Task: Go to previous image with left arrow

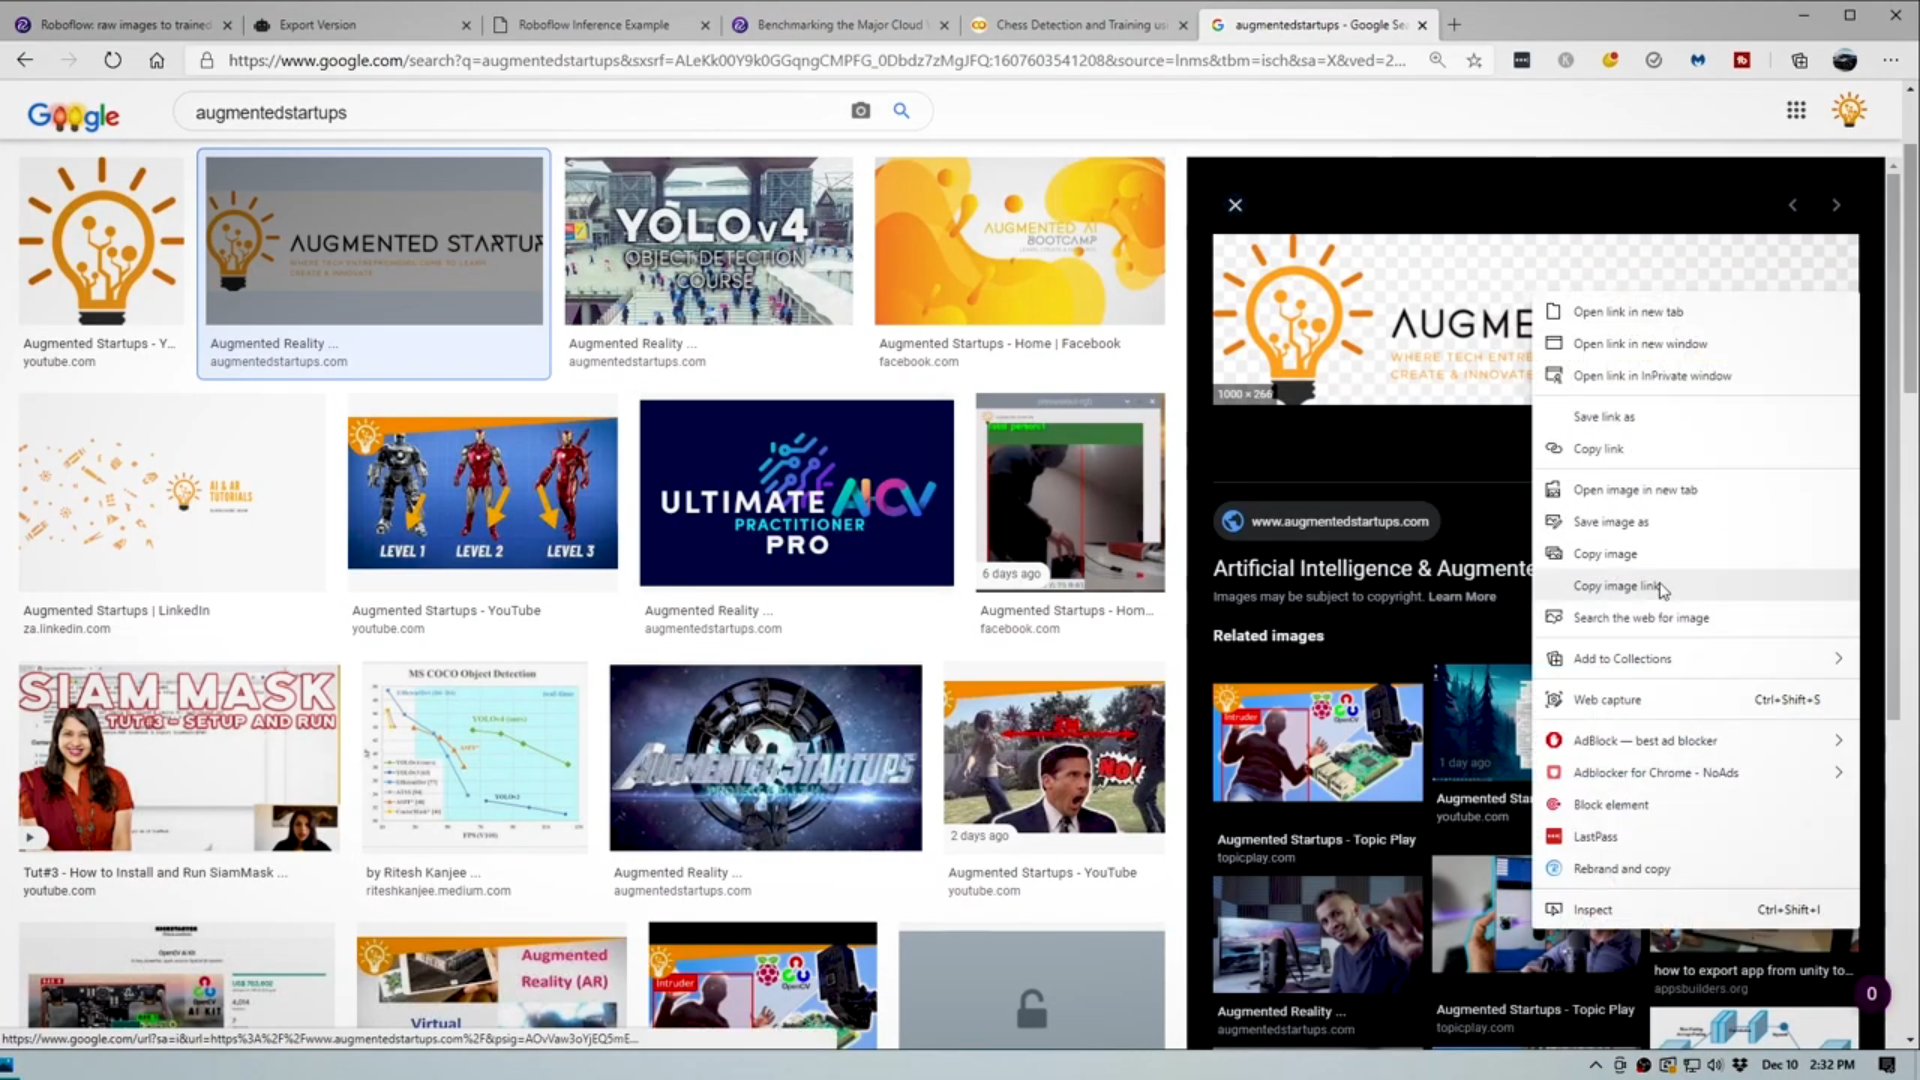Action: pyautogui.click(x=1793, y=205)
